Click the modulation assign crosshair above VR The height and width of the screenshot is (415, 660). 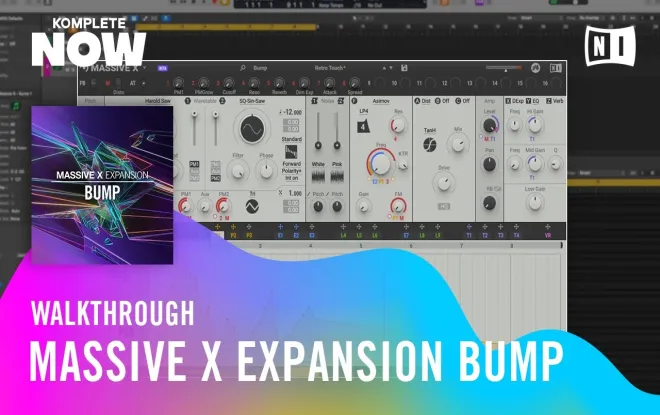(548, 227)
